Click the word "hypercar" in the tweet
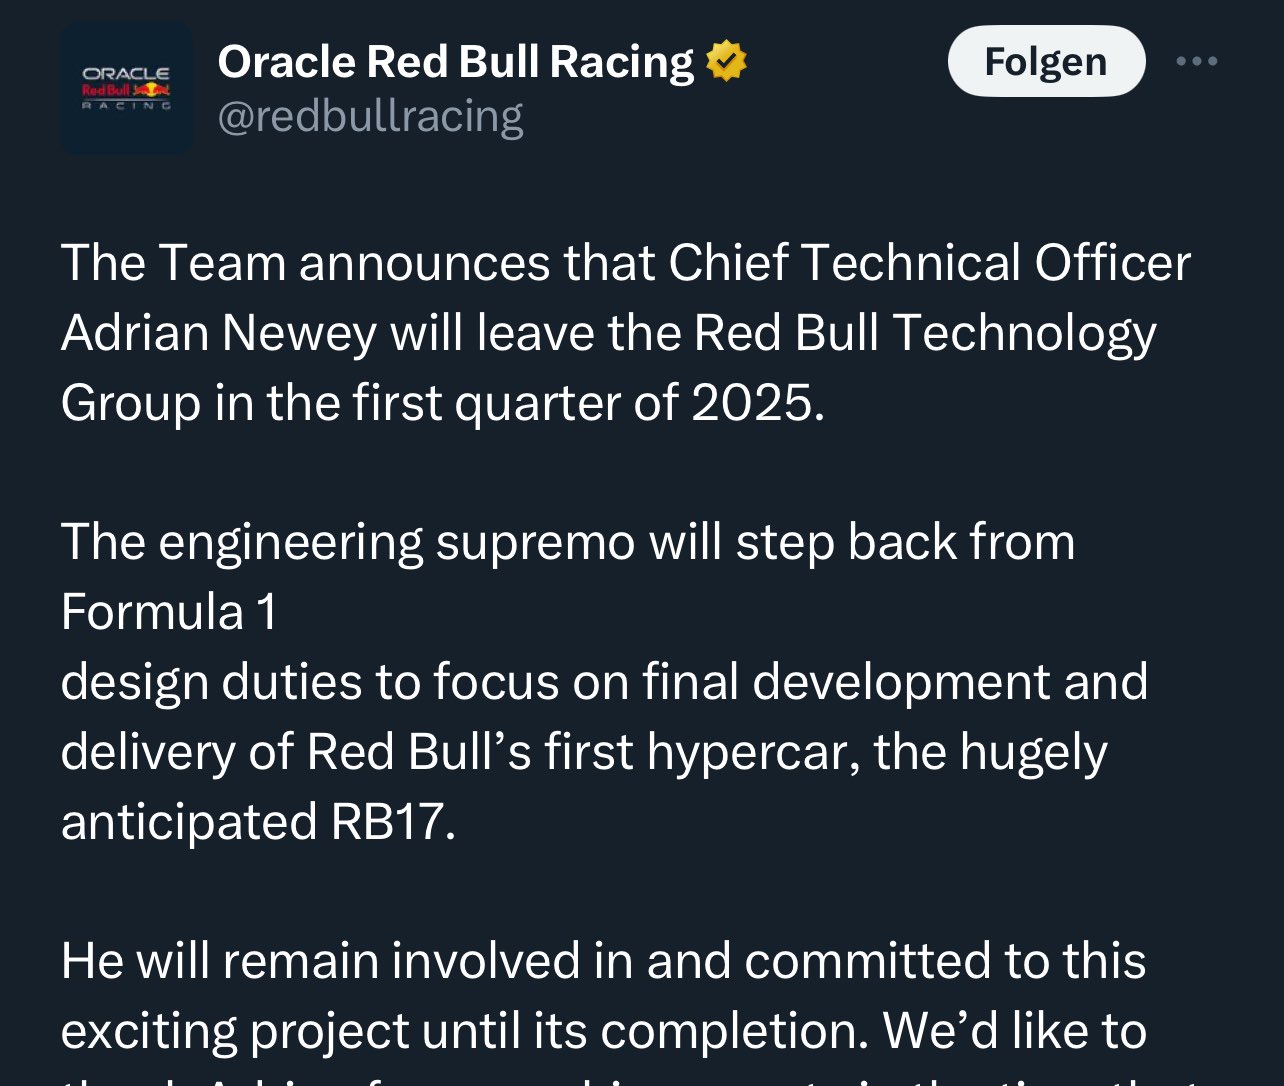Image resolution: width=1284 pixels, height=1086 pixels. point(753,753)
